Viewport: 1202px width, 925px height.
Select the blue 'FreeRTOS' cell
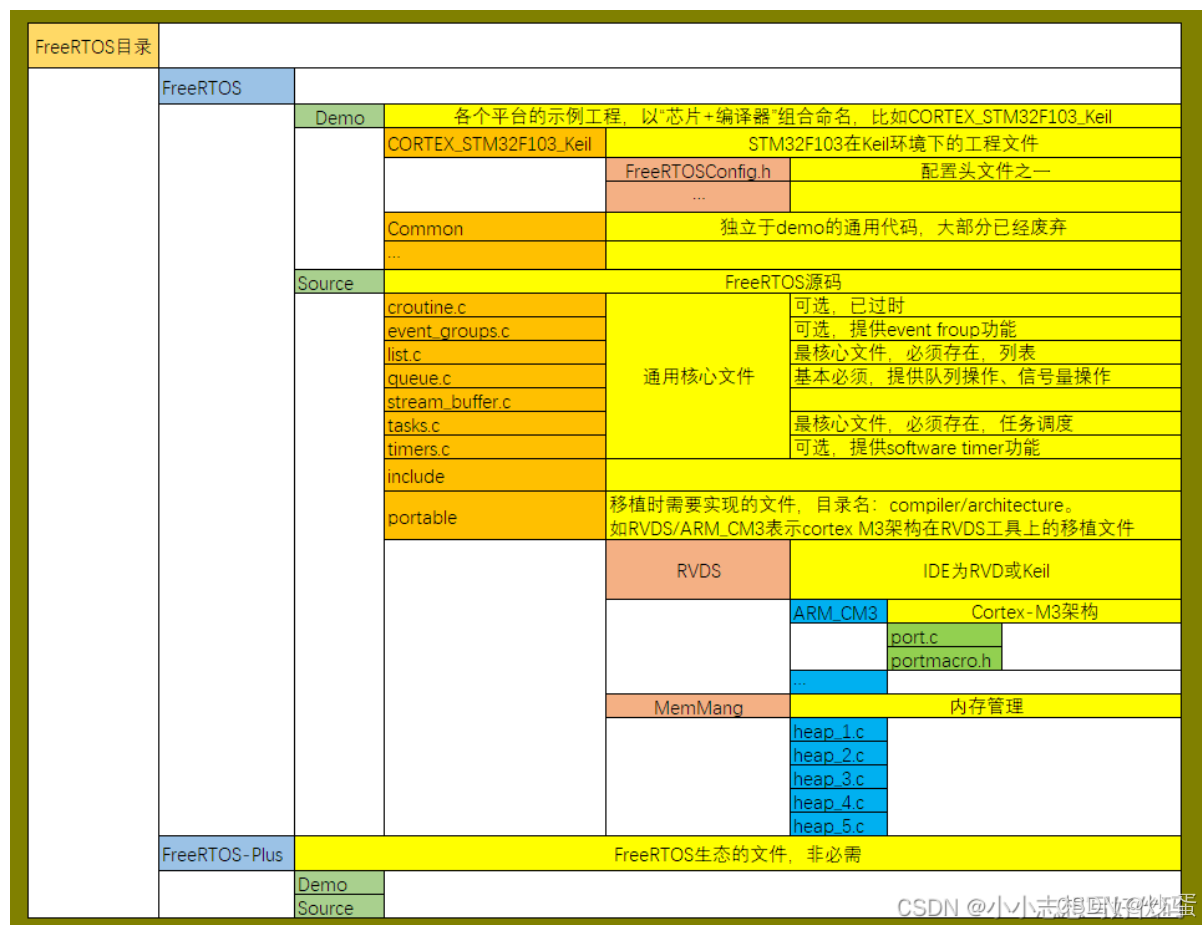coord(226,87)
